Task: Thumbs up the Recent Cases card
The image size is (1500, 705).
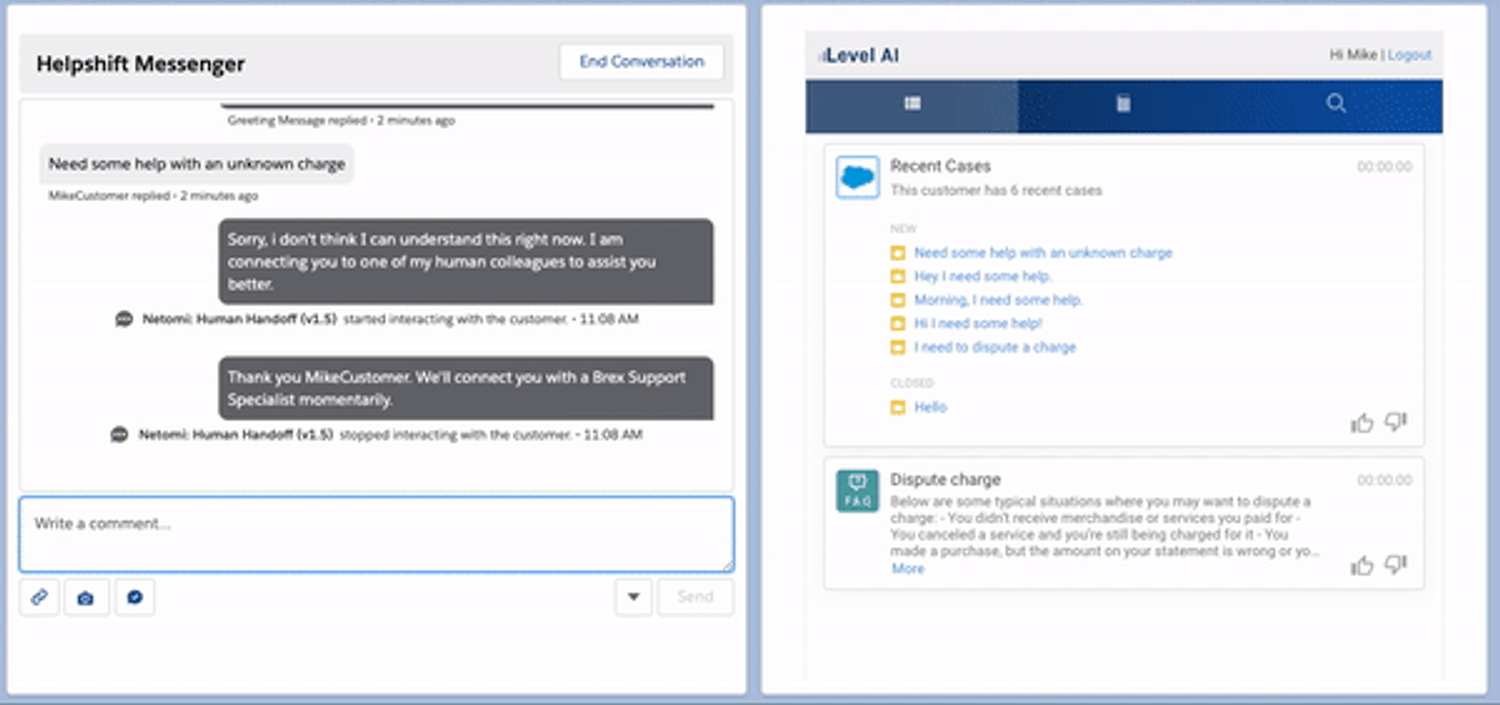Action: (1362, 423)
